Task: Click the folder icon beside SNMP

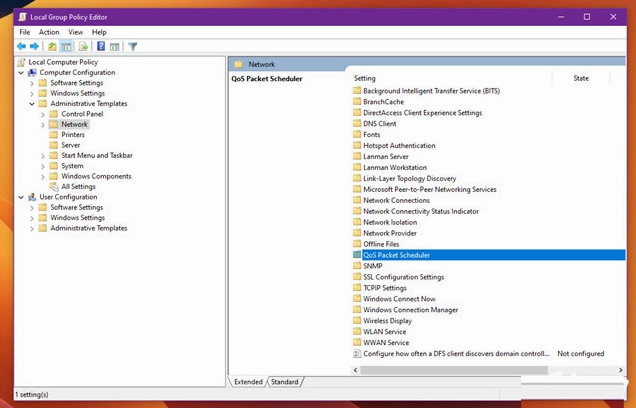Action: [357, 266]
